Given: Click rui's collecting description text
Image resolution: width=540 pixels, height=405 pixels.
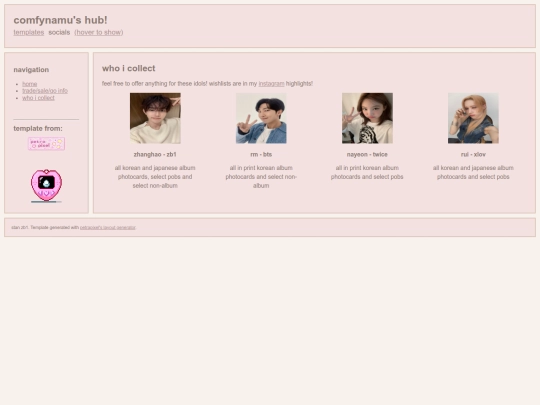Looking at the screenshot, I should [473, 172].
